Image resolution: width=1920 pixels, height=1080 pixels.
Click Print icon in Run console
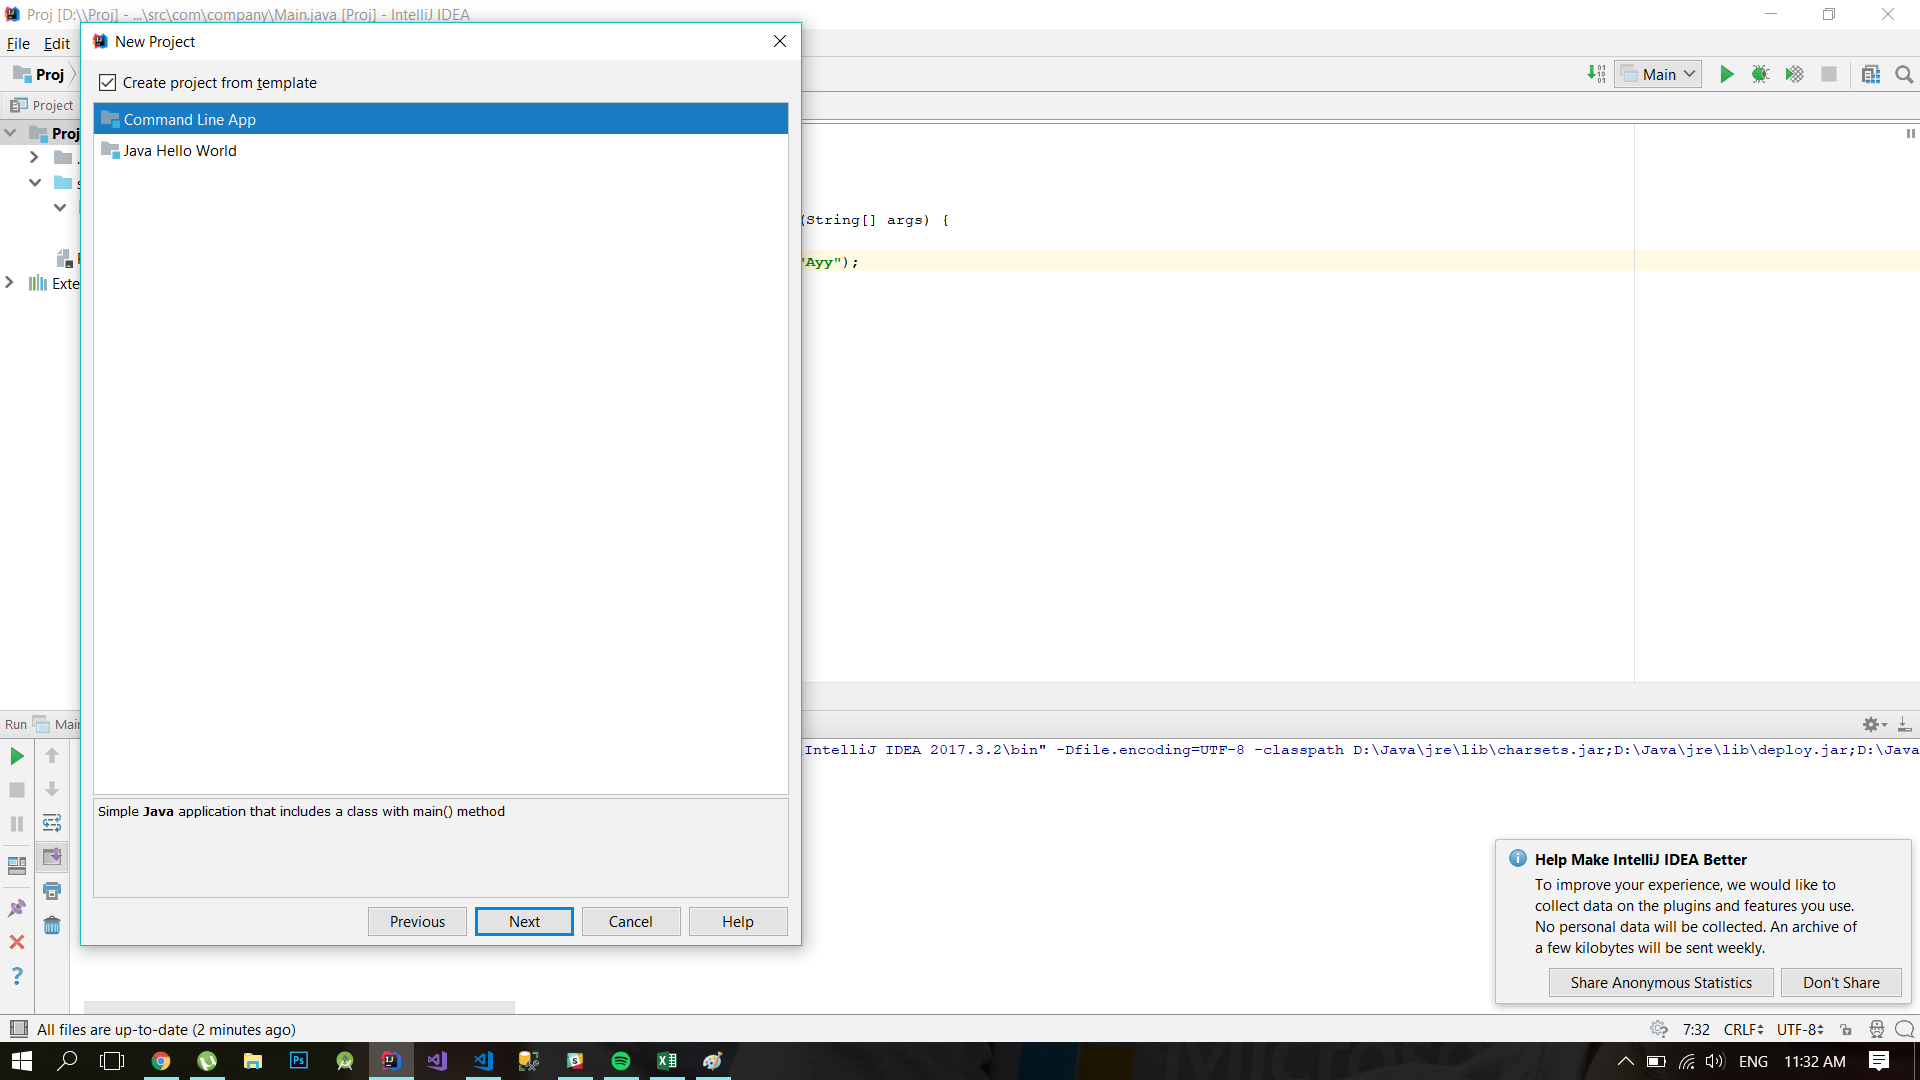coord(52,891)
